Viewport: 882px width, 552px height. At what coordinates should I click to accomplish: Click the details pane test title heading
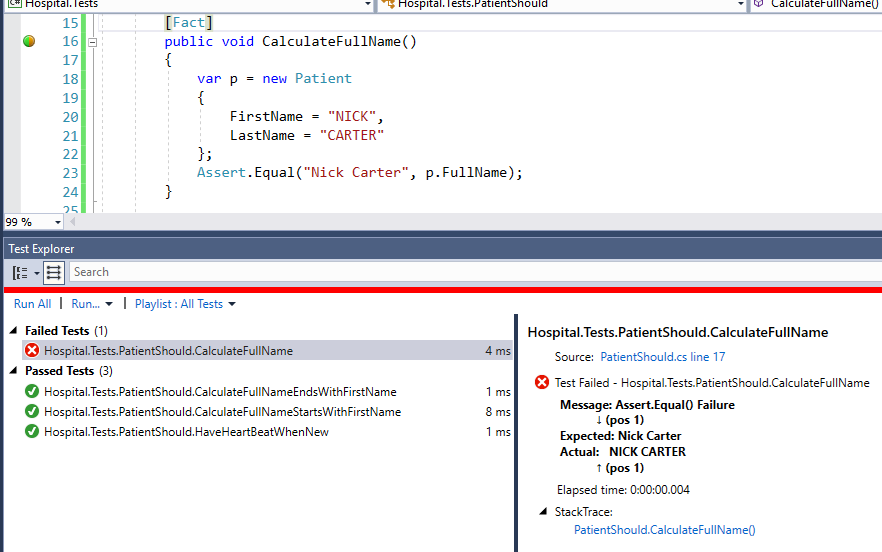click(x=678, y=333)
